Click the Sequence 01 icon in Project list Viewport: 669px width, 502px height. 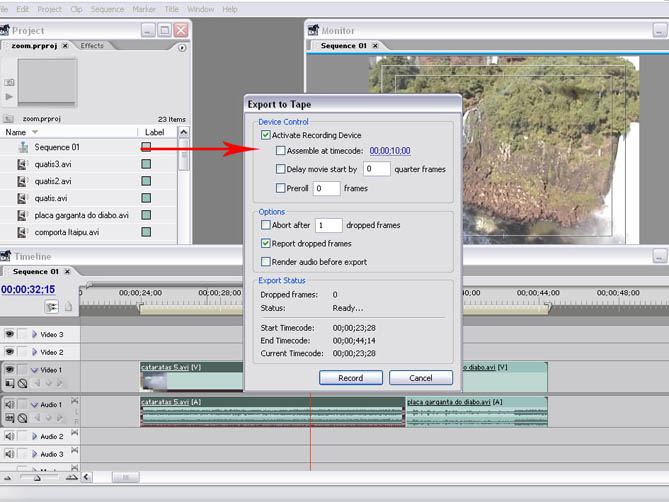tap(21, 147)
